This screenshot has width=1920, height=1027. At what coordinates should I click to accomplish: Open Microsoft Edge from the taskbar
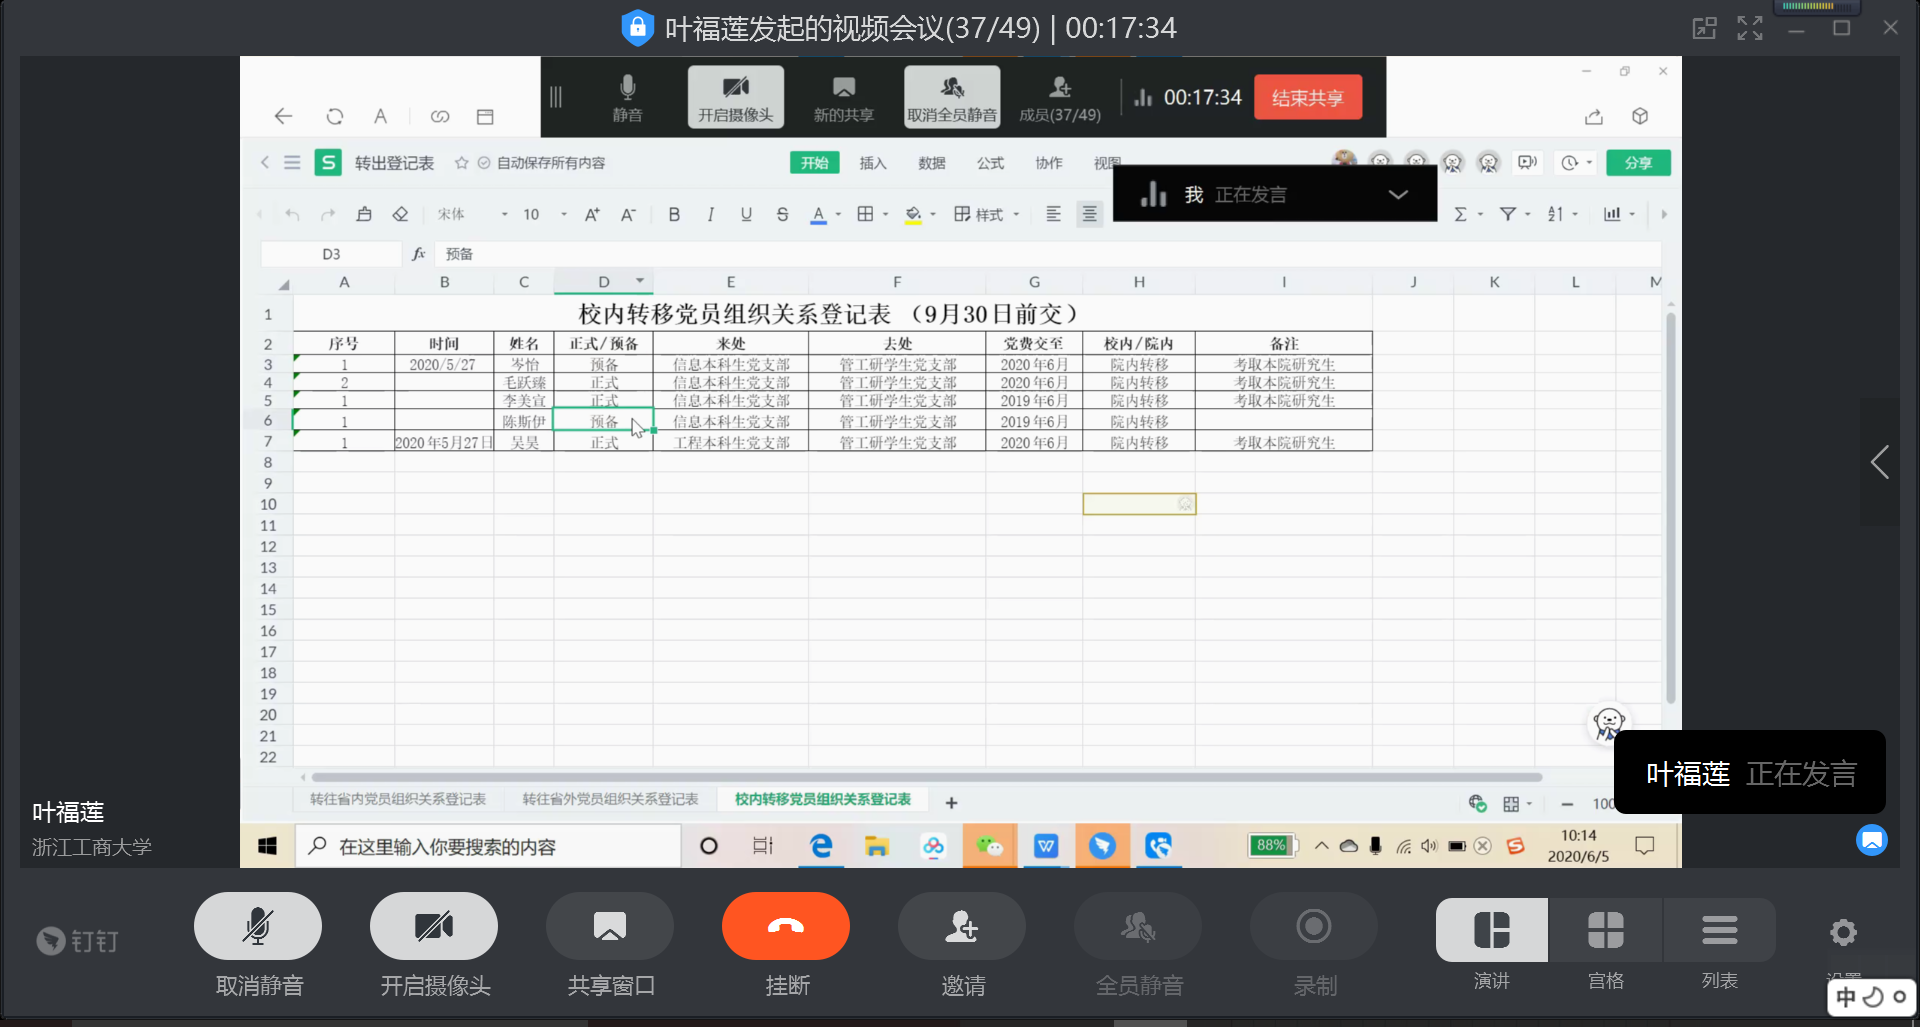coord(821,846)
